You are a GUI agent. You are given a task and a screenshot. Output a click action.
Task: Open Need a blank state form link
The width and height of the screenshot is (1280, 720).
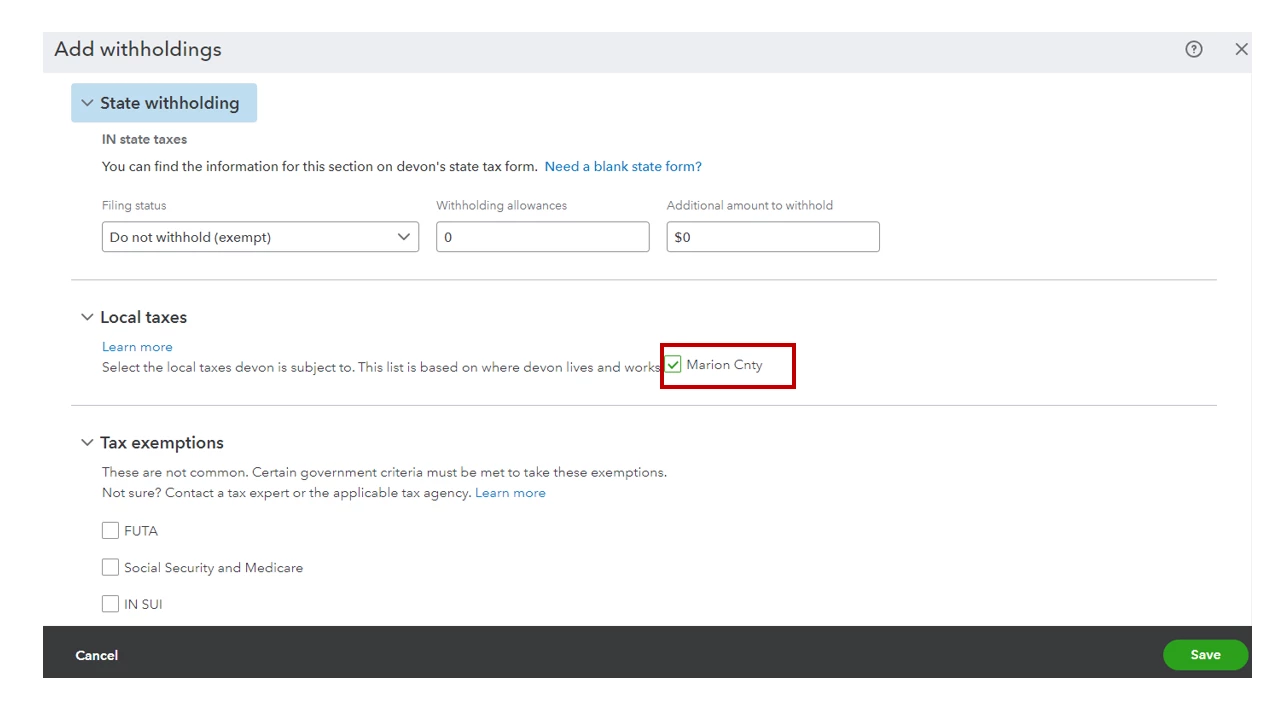tap(623, 166)
